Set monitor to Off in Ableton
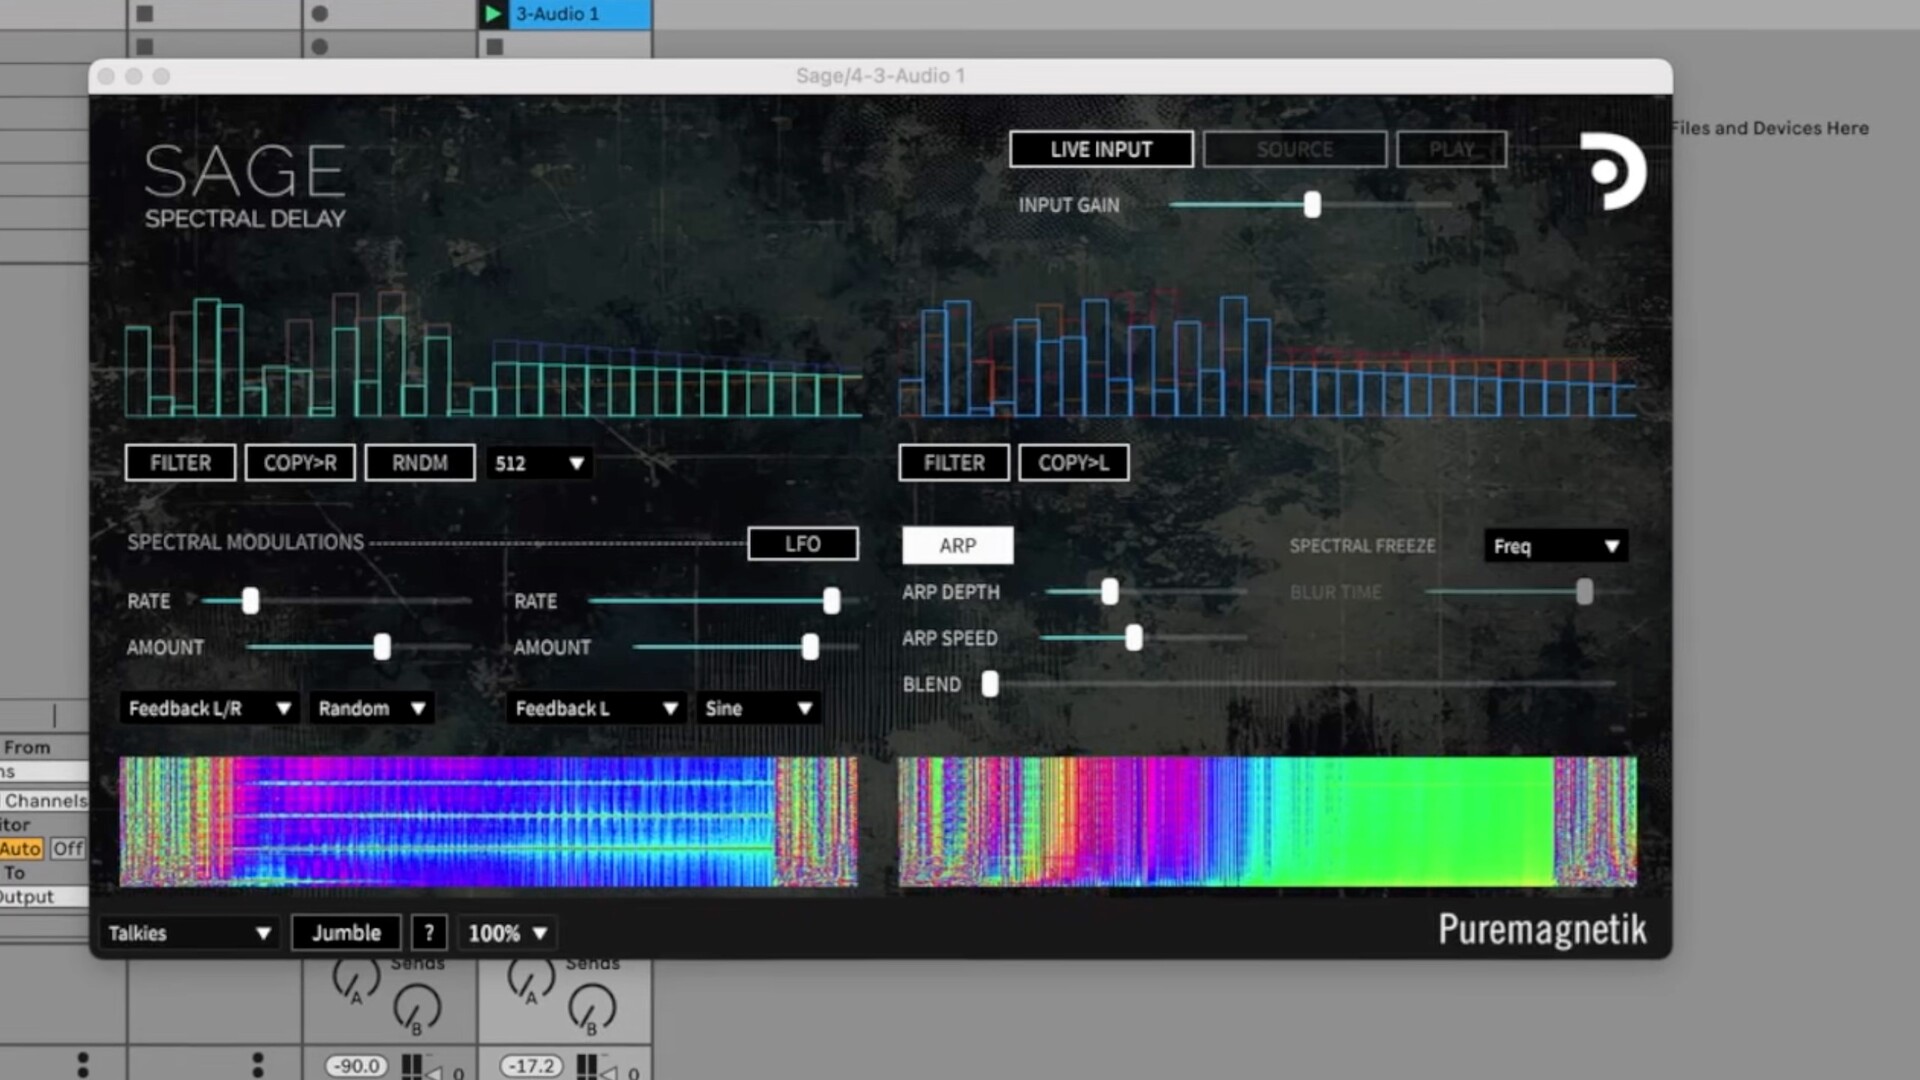The image size is (1920, 1080). coord(68,849)
